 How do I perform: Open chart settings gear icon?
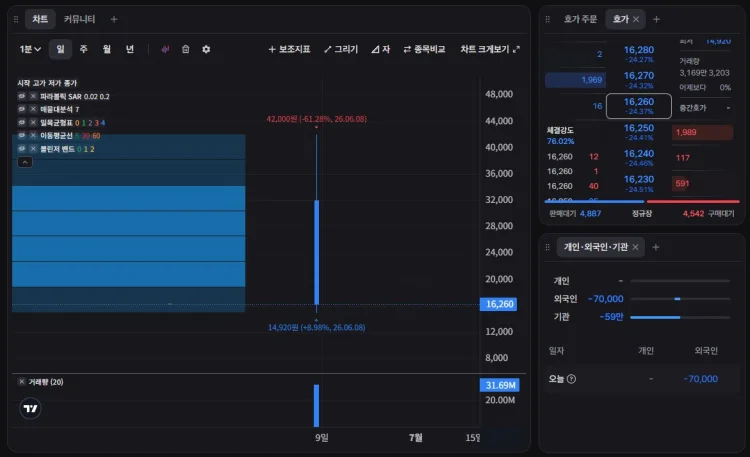[x=206, y=49]
